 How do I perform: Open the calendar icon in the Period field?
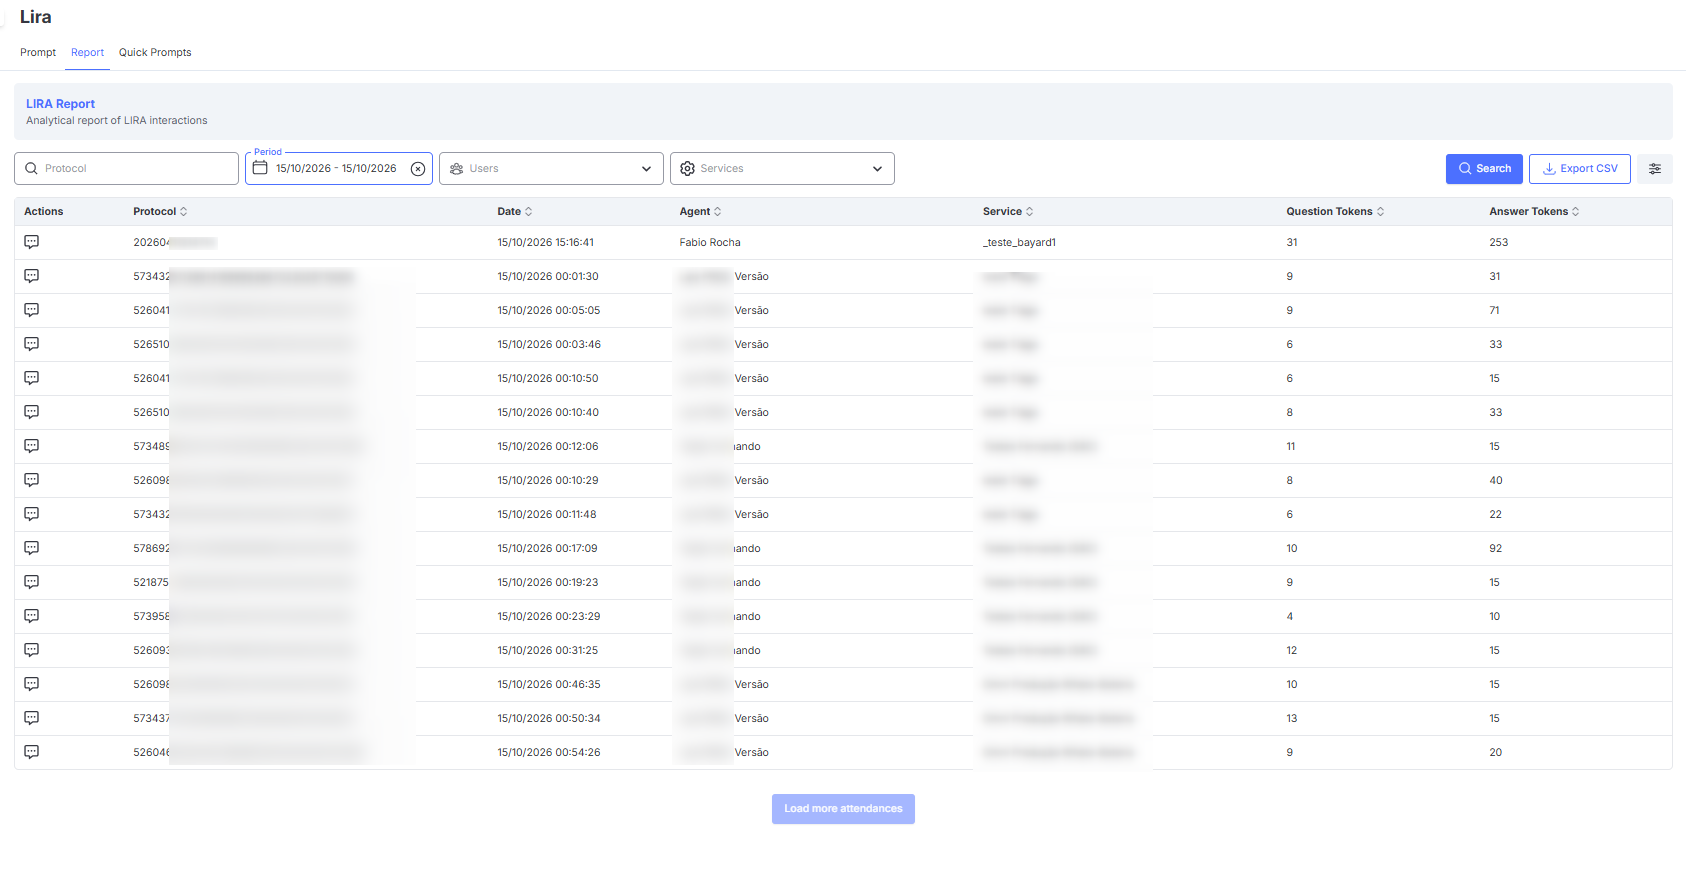pos(260,168)
